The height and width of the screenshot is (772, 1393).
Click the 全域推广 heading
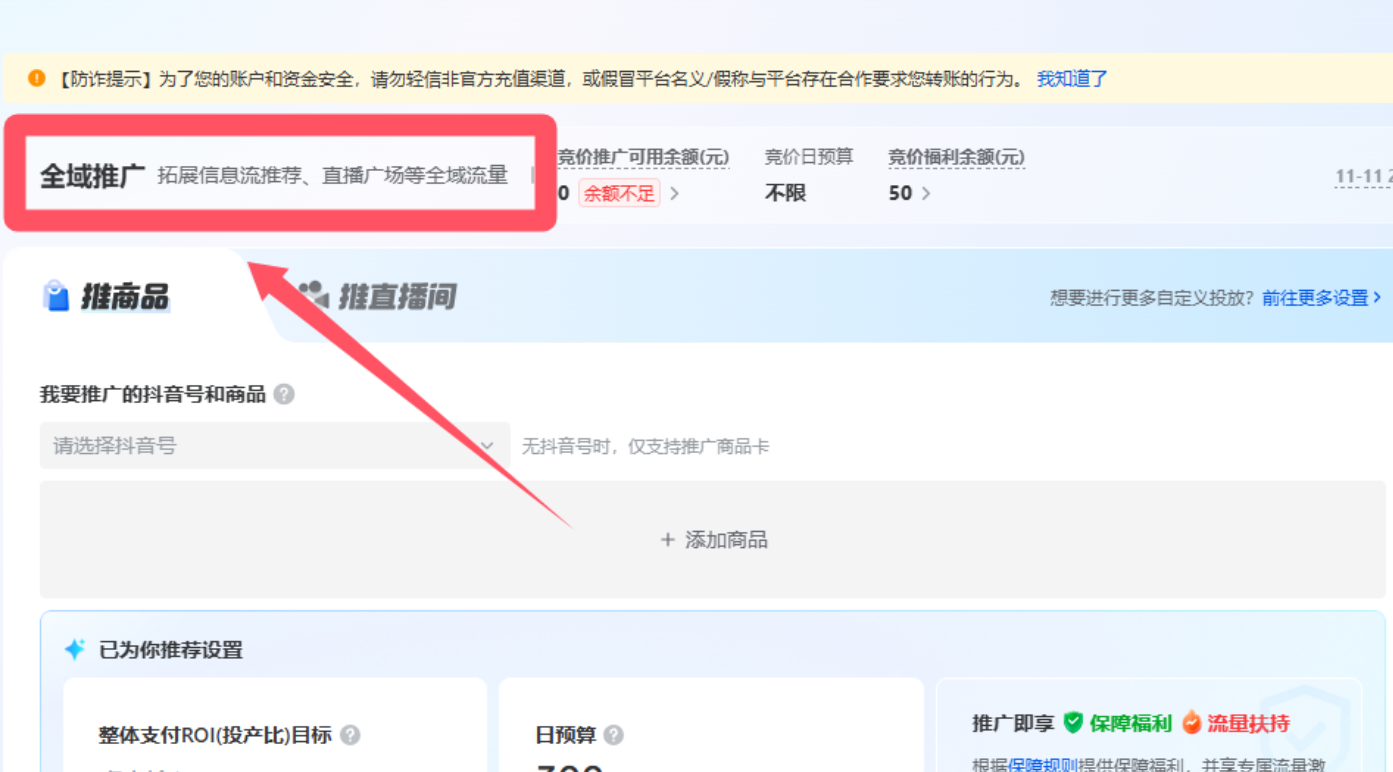(92, 177)
